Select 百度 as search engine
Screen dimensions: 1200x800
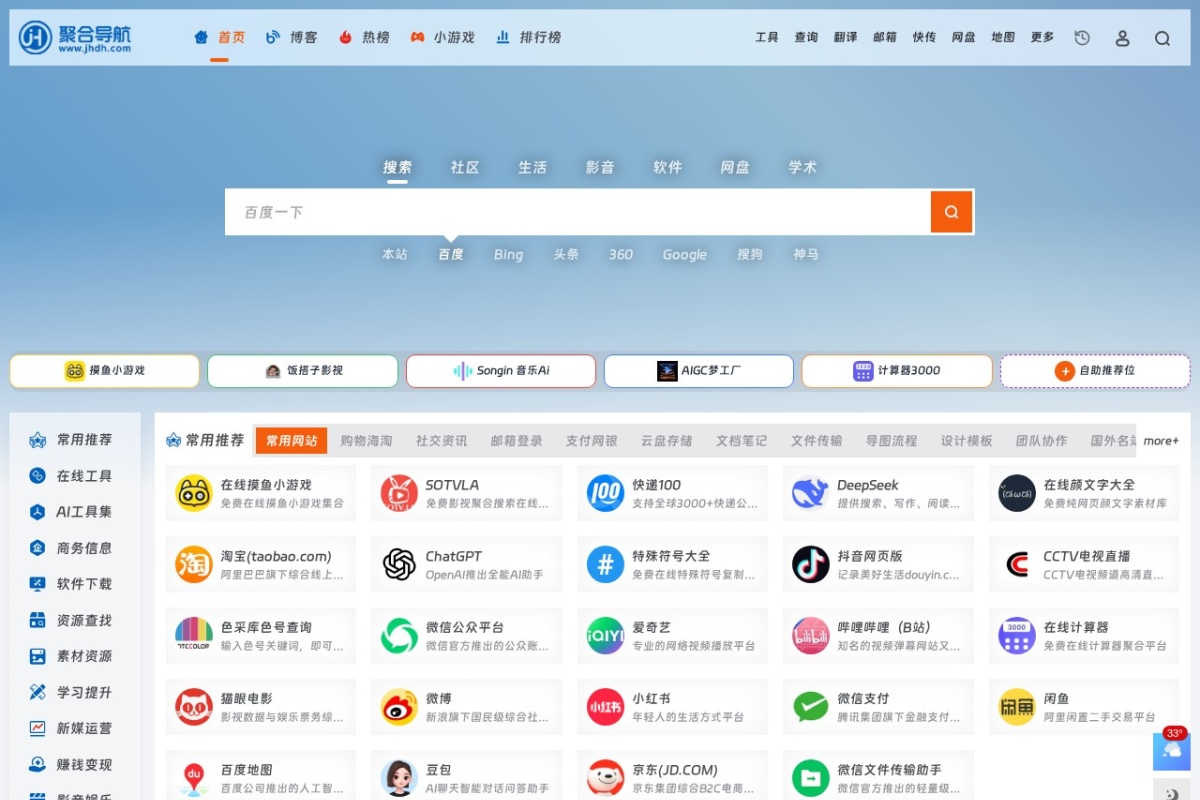point(451,255)
